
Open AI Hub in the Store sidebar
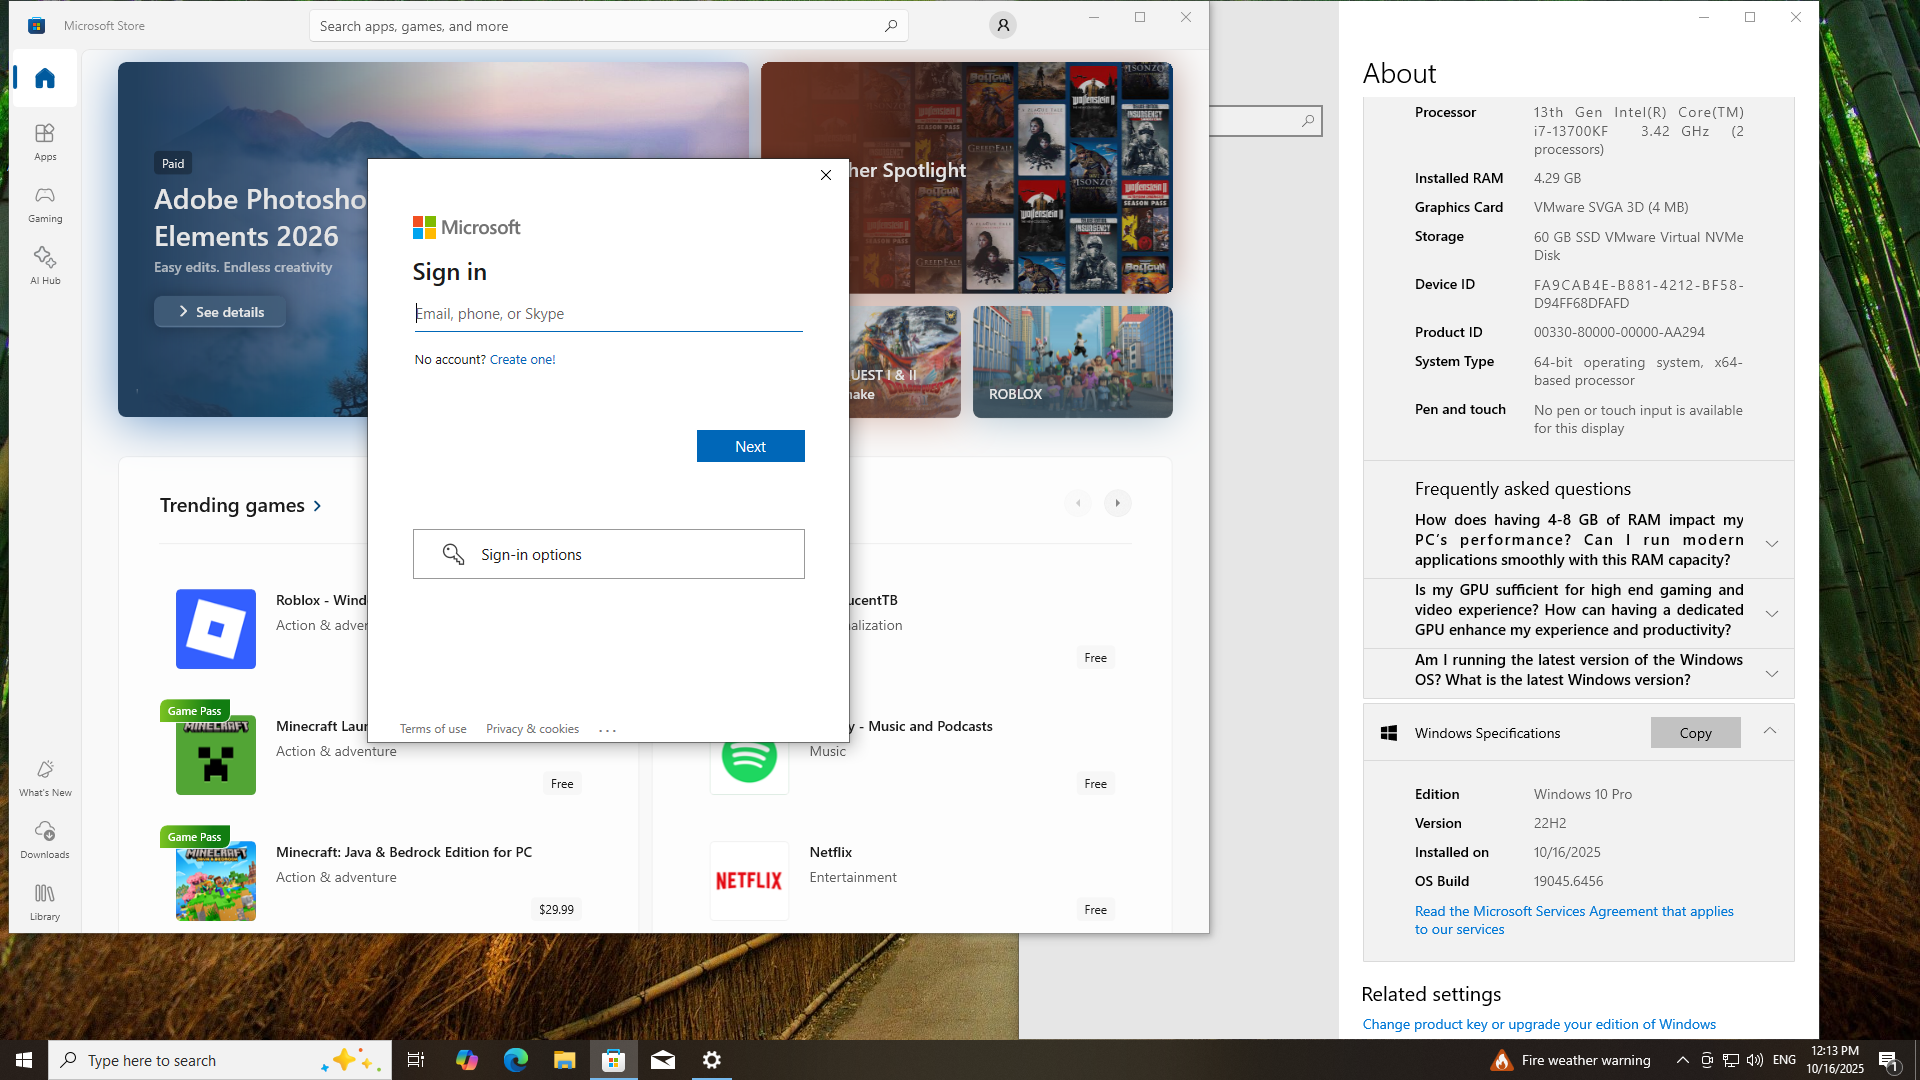click(x=45, y=266)
